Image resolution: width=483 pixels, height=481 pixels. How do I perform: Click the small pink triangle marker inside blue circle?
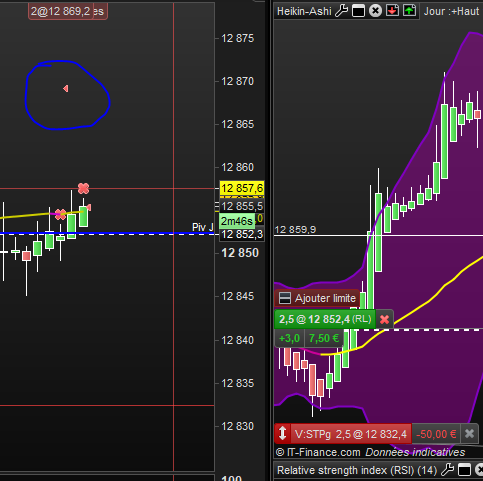[x=66, y=88]
